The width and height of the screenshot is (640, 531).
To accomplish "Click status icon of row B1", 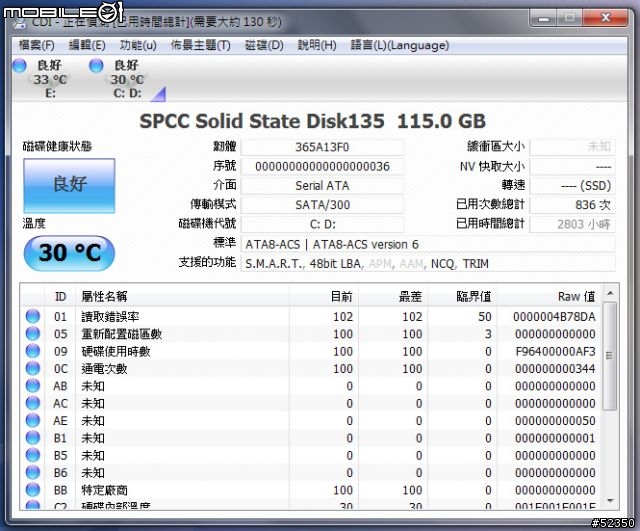I will pyautogui.click(x=33, y=438).
